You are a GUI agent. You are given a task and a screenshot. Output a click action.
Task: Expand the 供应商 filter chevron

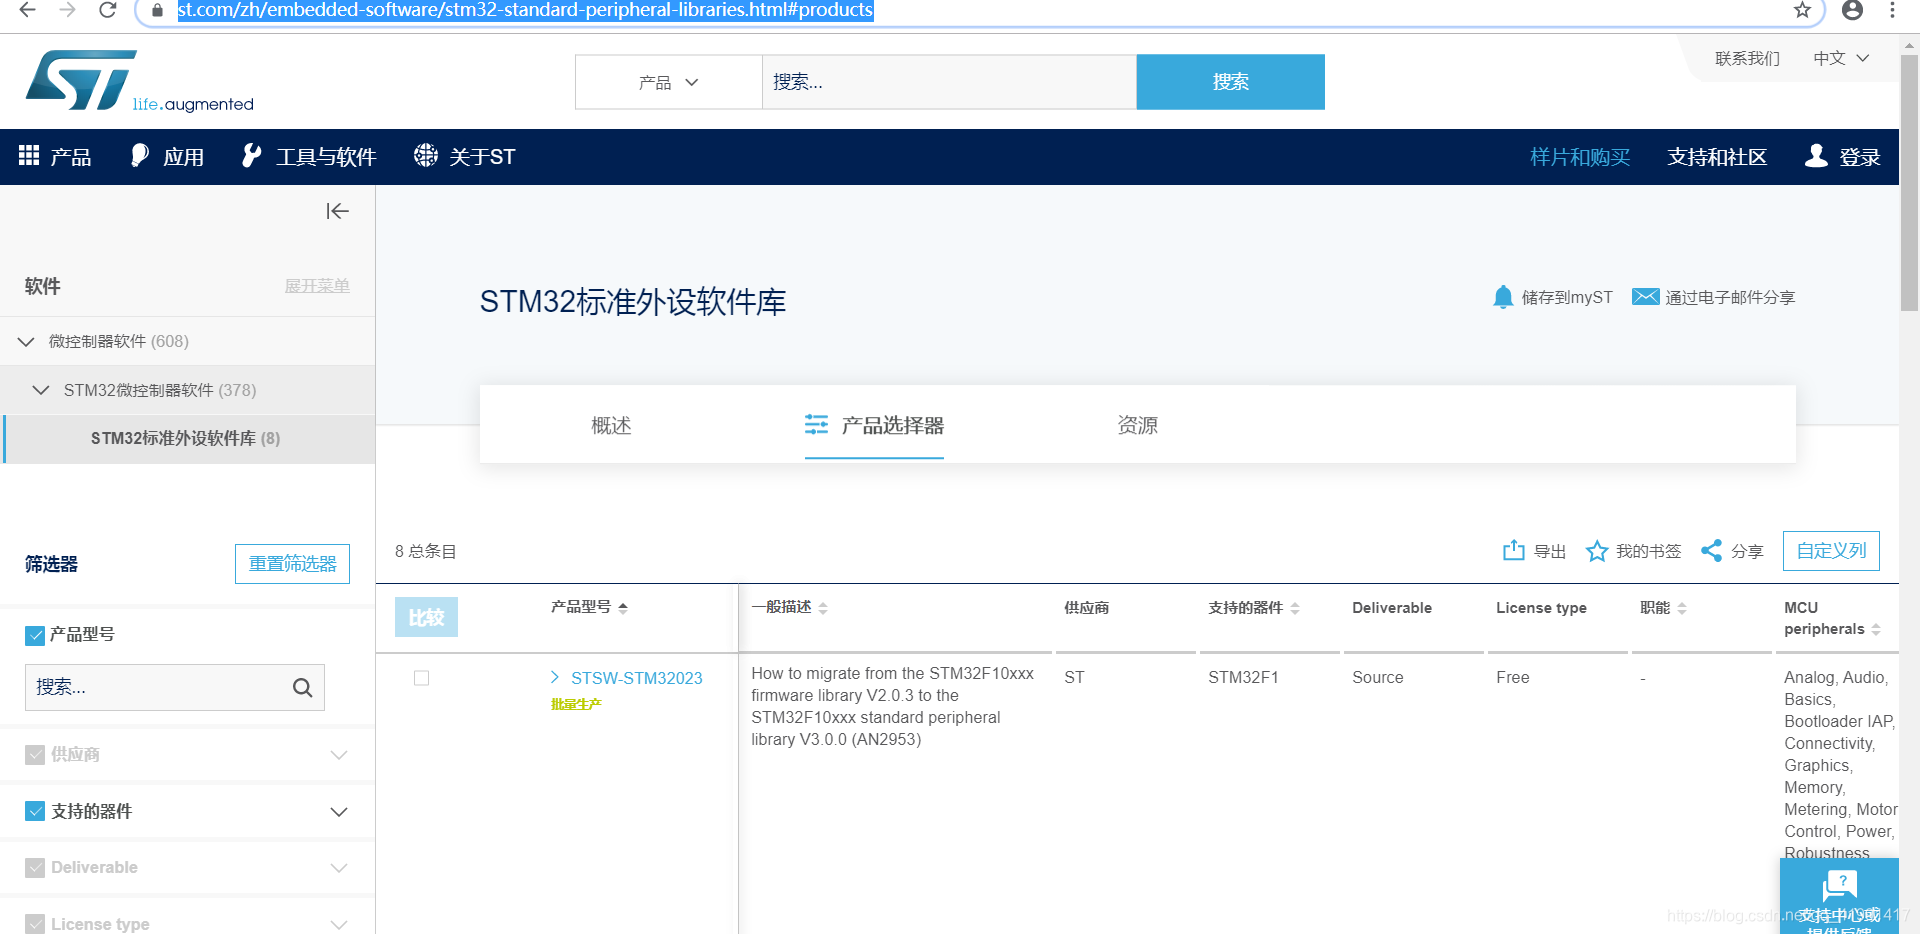pos(339,754)
